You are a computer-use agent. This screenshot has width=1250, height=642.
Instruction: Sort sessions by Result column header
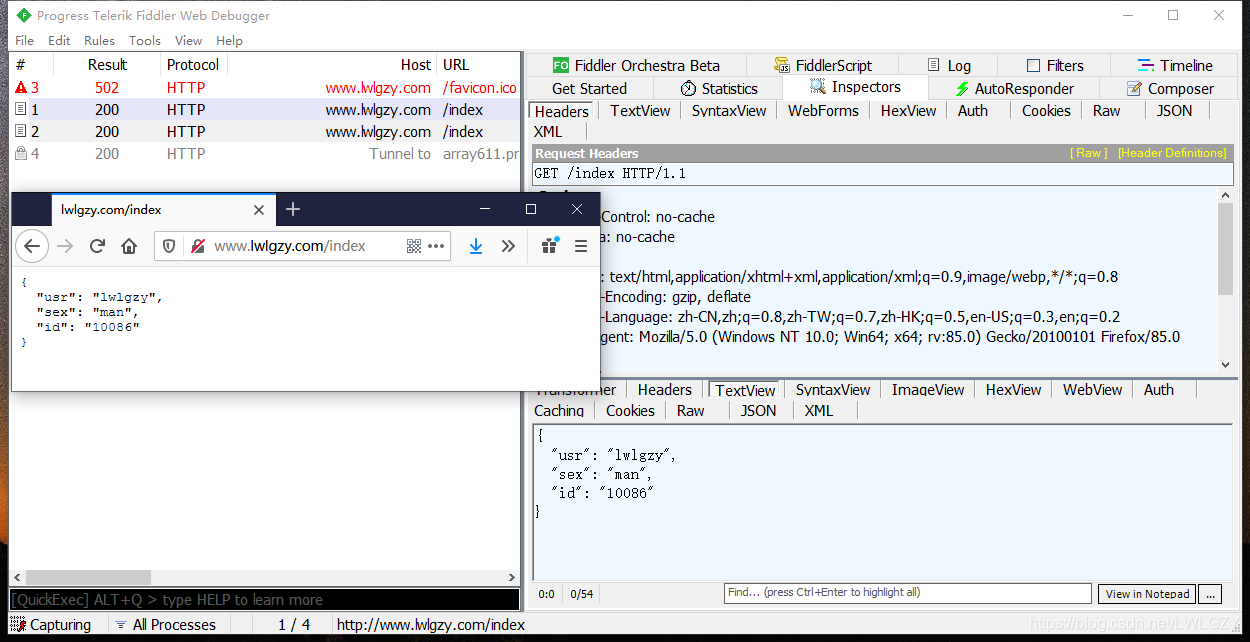(108, 65)
